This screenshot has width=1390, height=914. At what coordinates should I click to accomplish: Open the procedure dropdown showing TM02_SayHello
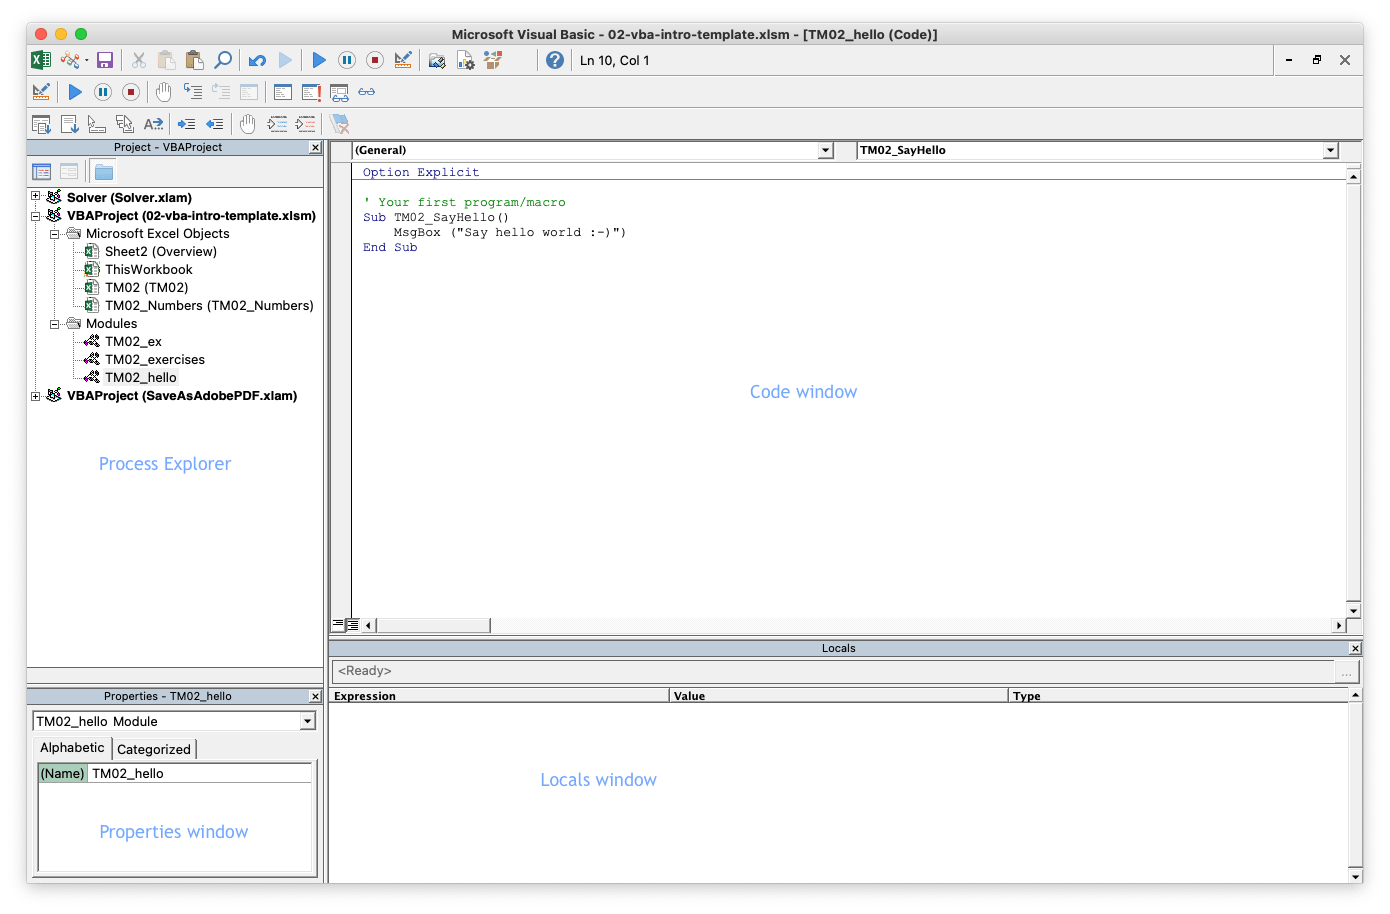1330,150
